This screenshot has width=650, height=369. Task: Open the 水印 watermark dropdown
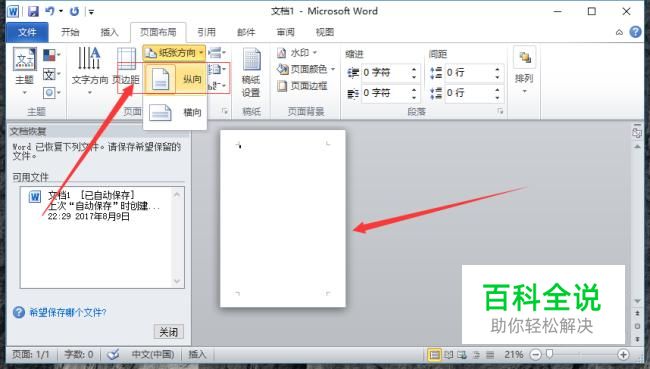pyautogui.click(x=297, y=53)
